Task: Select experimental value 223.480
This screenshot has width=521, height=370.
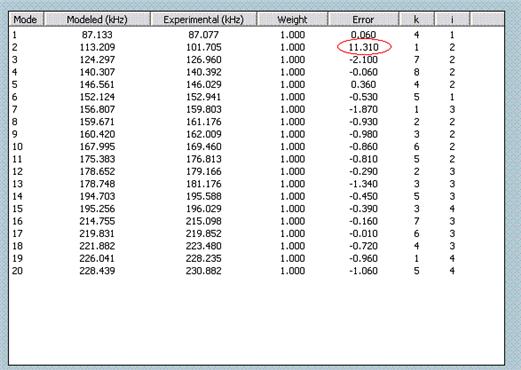Action: 203,246
